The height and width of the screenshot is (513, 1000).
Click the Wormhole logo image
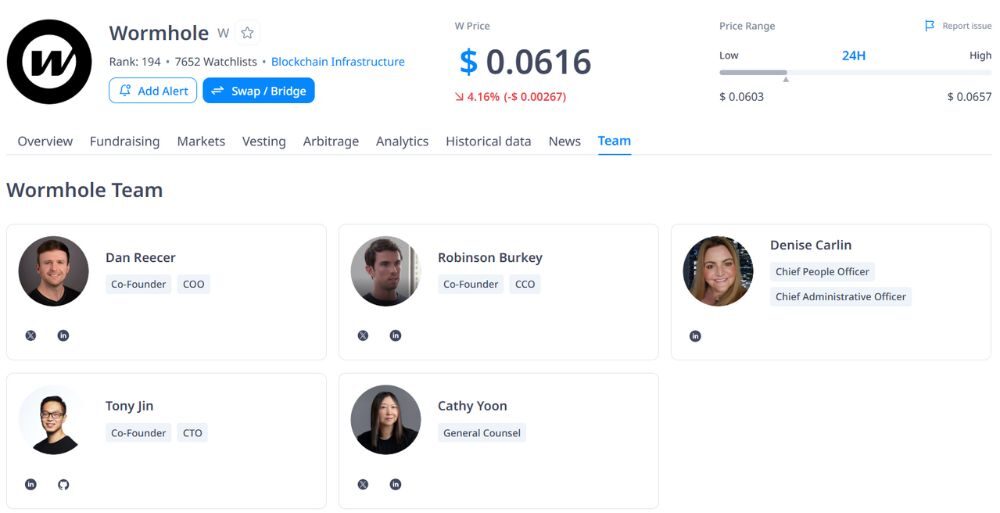tap(49, 62)
